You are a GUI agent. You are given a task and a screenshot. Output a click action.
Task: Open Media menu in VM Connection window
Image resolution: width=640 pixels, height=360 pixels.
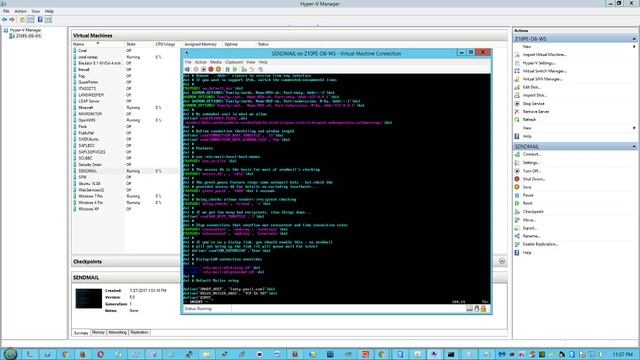click(216, 62)
